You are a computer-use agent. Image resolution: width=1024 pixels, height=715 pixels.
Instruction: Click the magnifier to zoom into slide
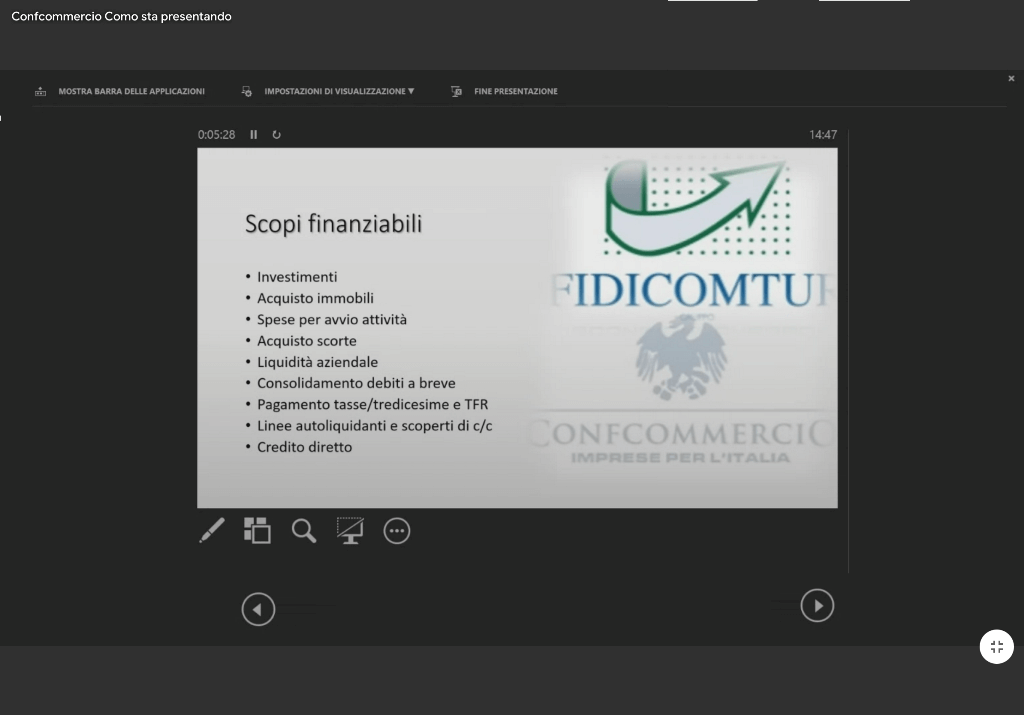(x=304, y=530)
